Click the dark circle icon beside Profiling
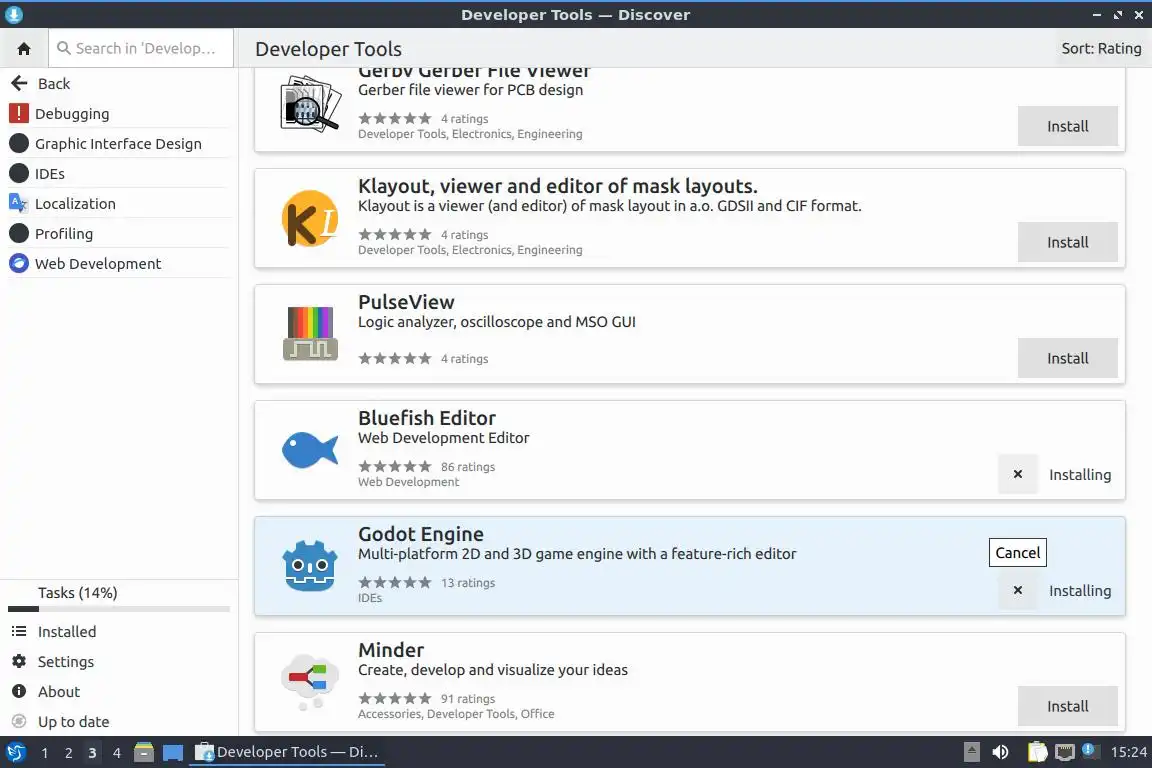1152x768 pixels. [18, 233]
